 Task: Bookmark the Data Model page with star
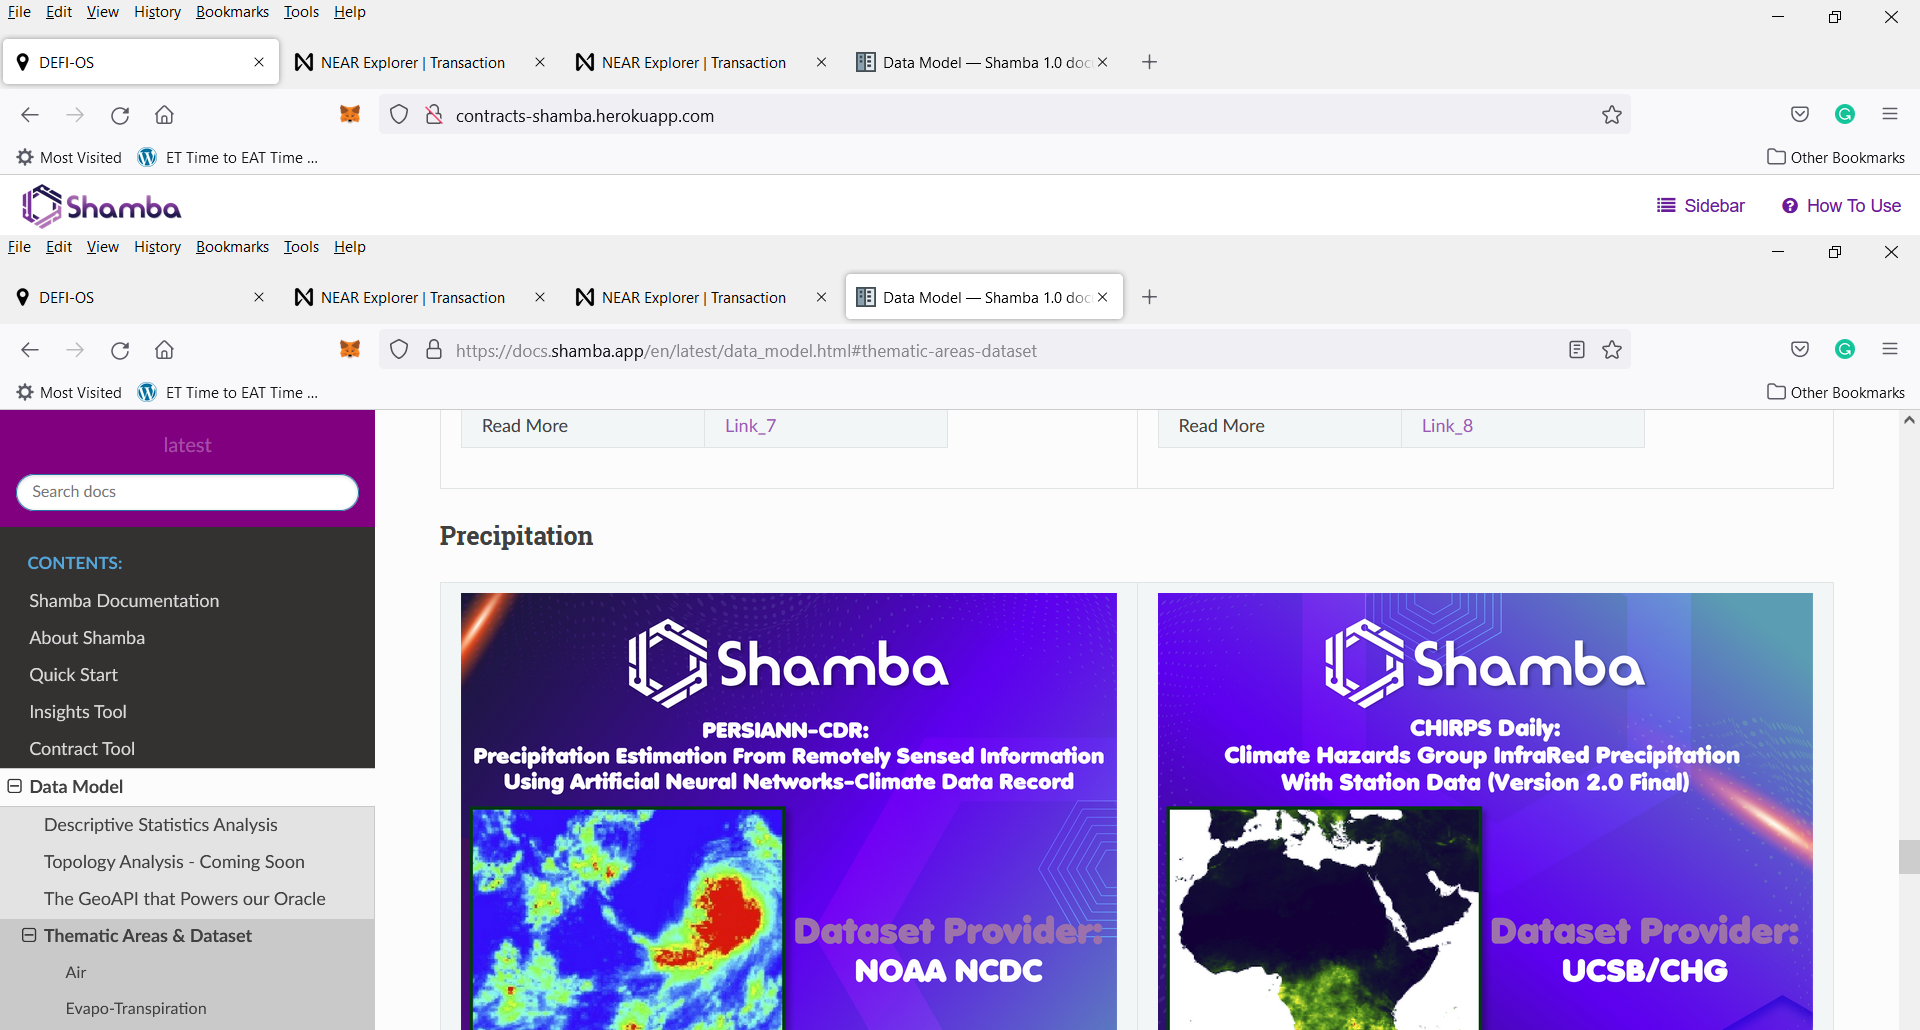[x=1612, y=350]
